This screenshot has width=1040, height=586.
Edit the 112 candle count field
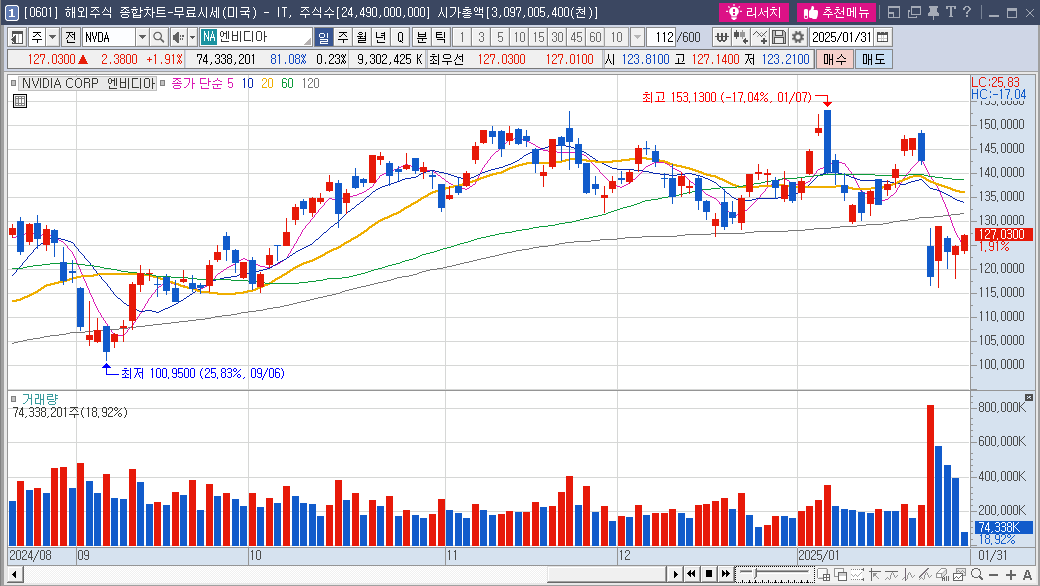pos(661,37)
